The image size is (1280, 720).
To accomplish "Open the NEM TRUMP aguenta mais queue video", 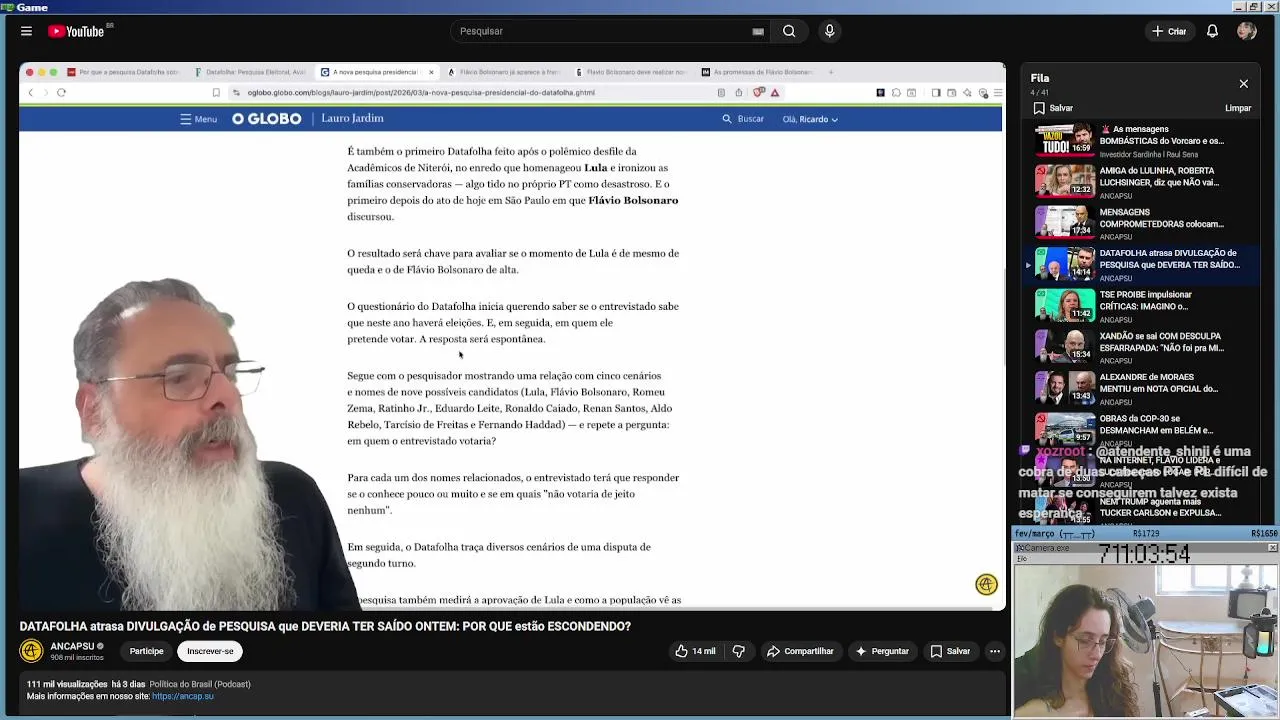I will click(1143, 507).
